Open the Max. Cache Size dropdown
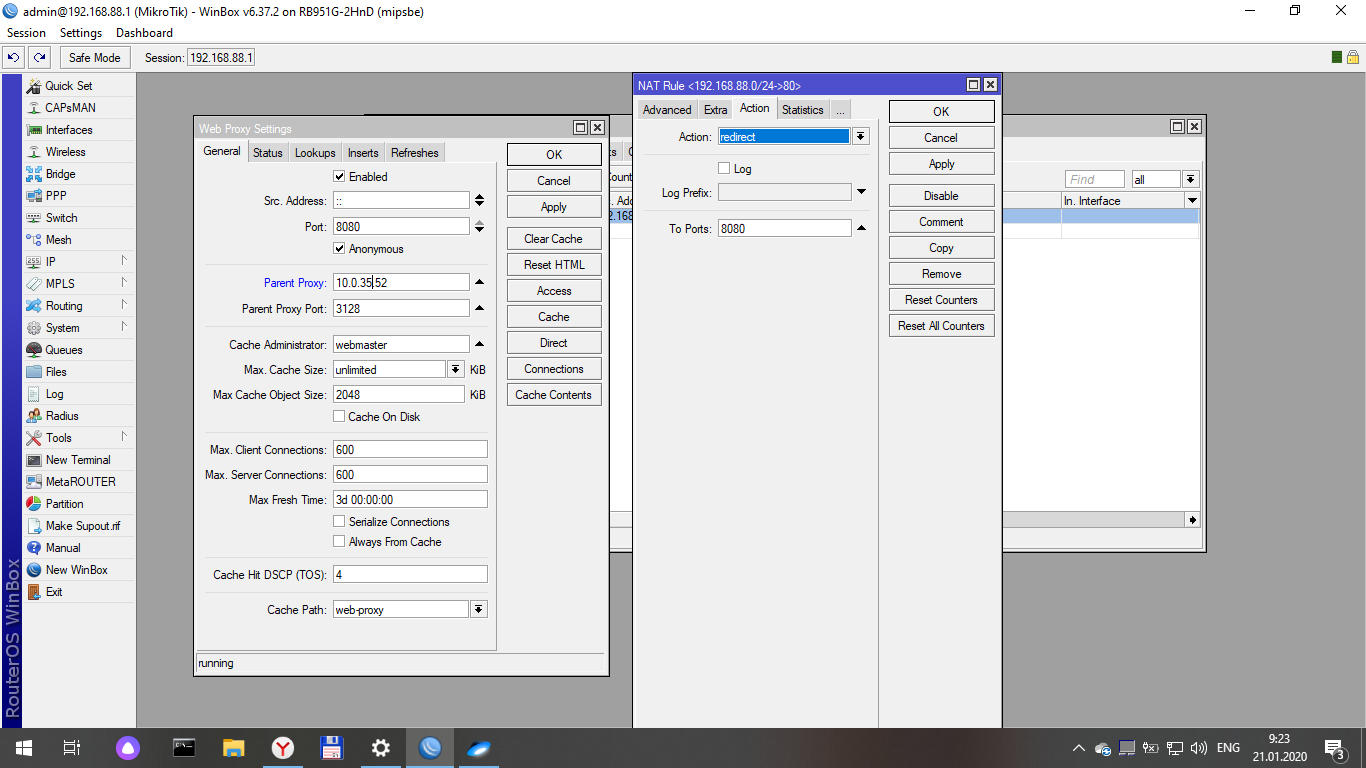 [456, 370]
